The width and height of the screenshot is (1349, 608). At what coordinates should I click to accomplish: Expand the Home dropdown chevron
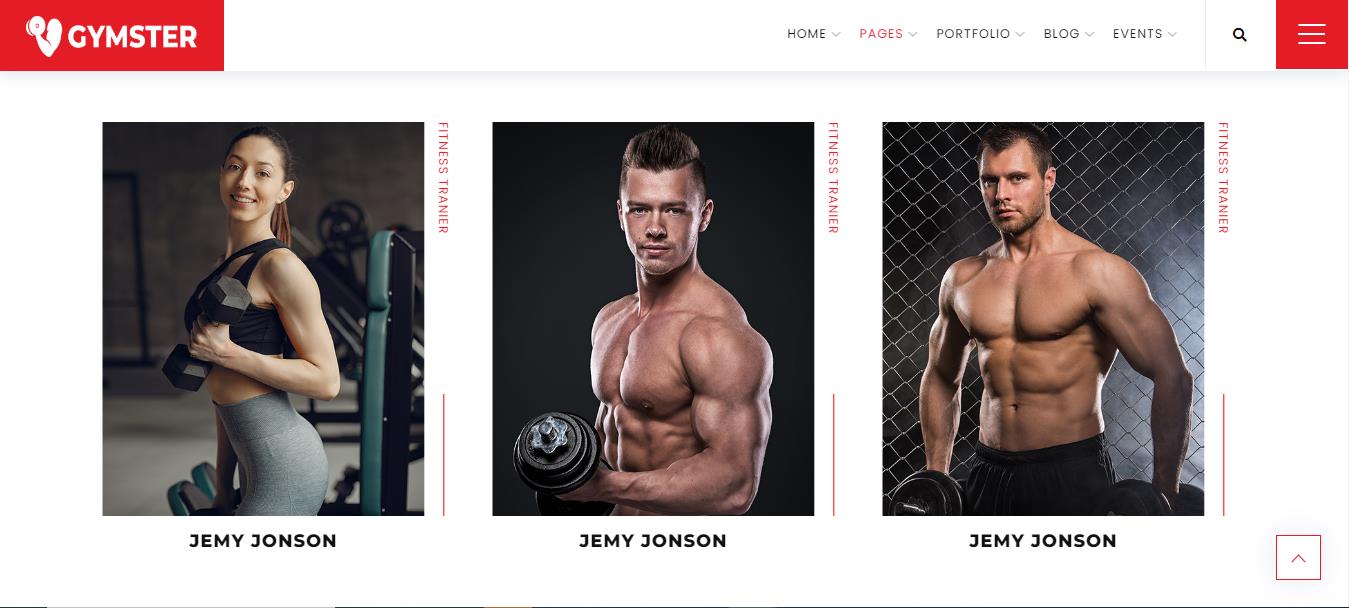[836, 35]
